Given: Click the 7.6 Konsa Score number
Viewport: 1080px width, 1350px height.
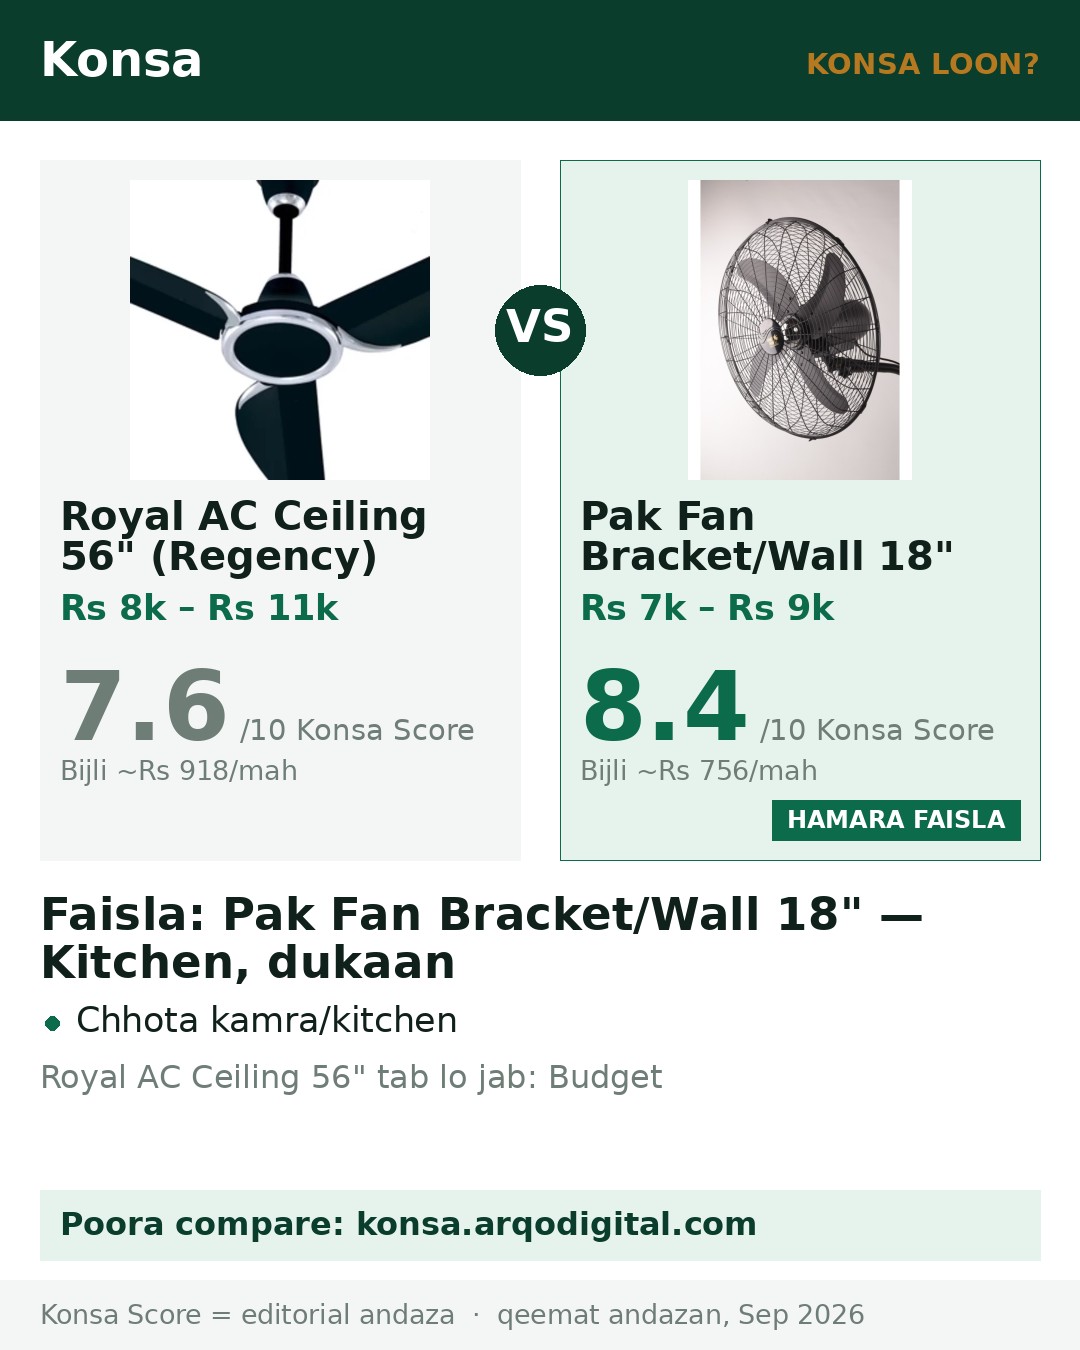Looking at the screenshot, I should point(145,706).
